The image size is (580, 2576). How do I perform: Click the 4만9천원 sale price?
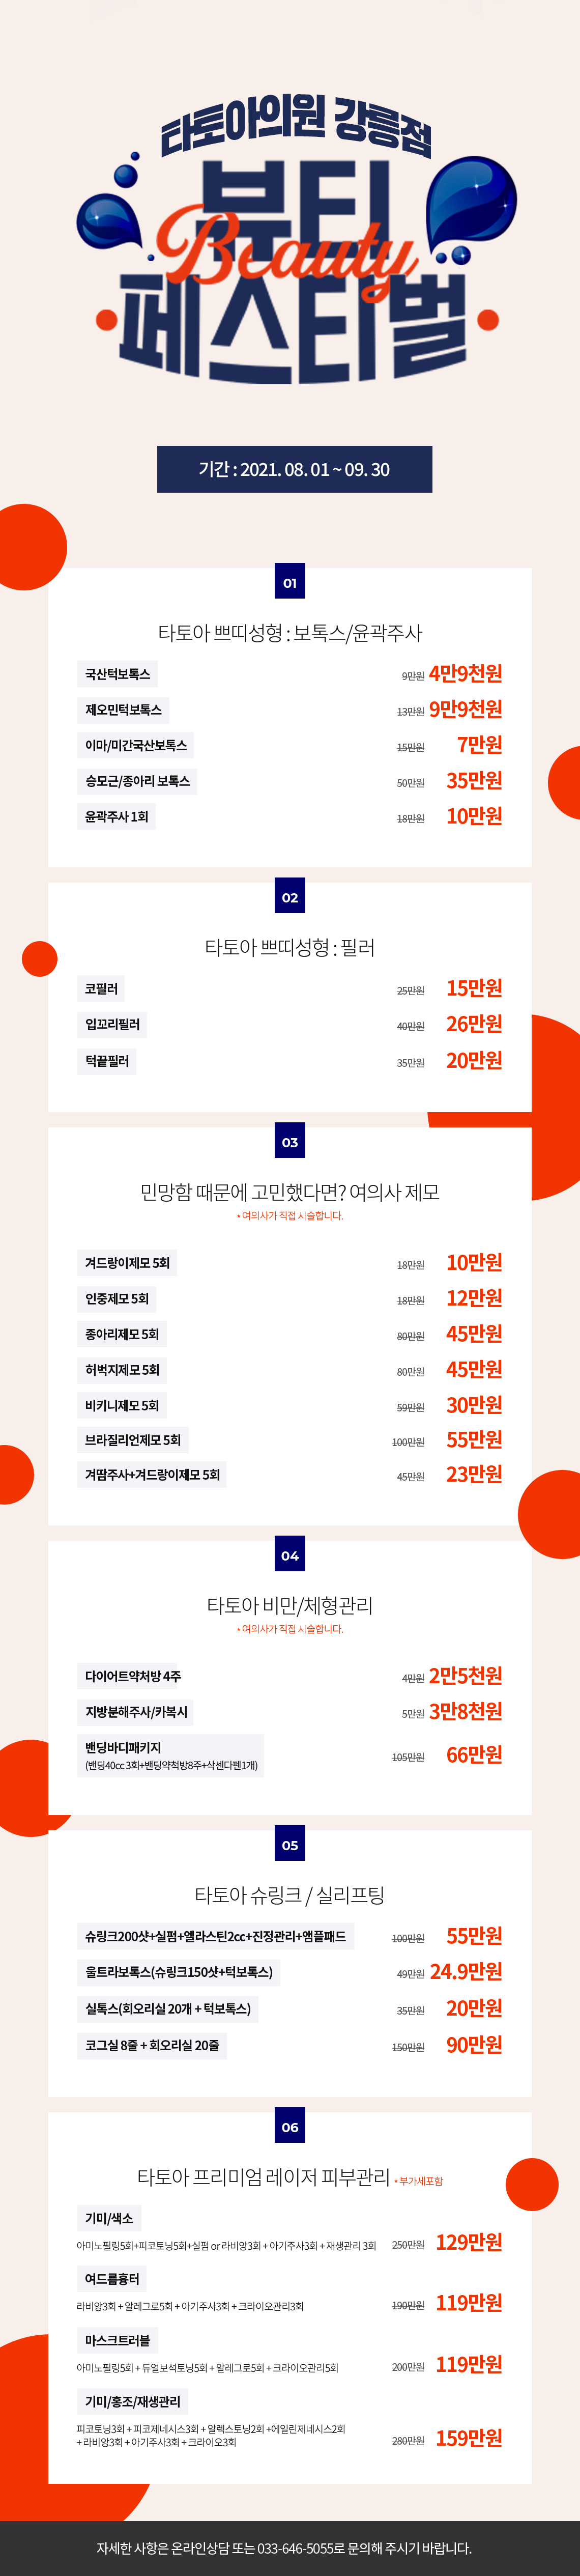[x=466, y=673]
